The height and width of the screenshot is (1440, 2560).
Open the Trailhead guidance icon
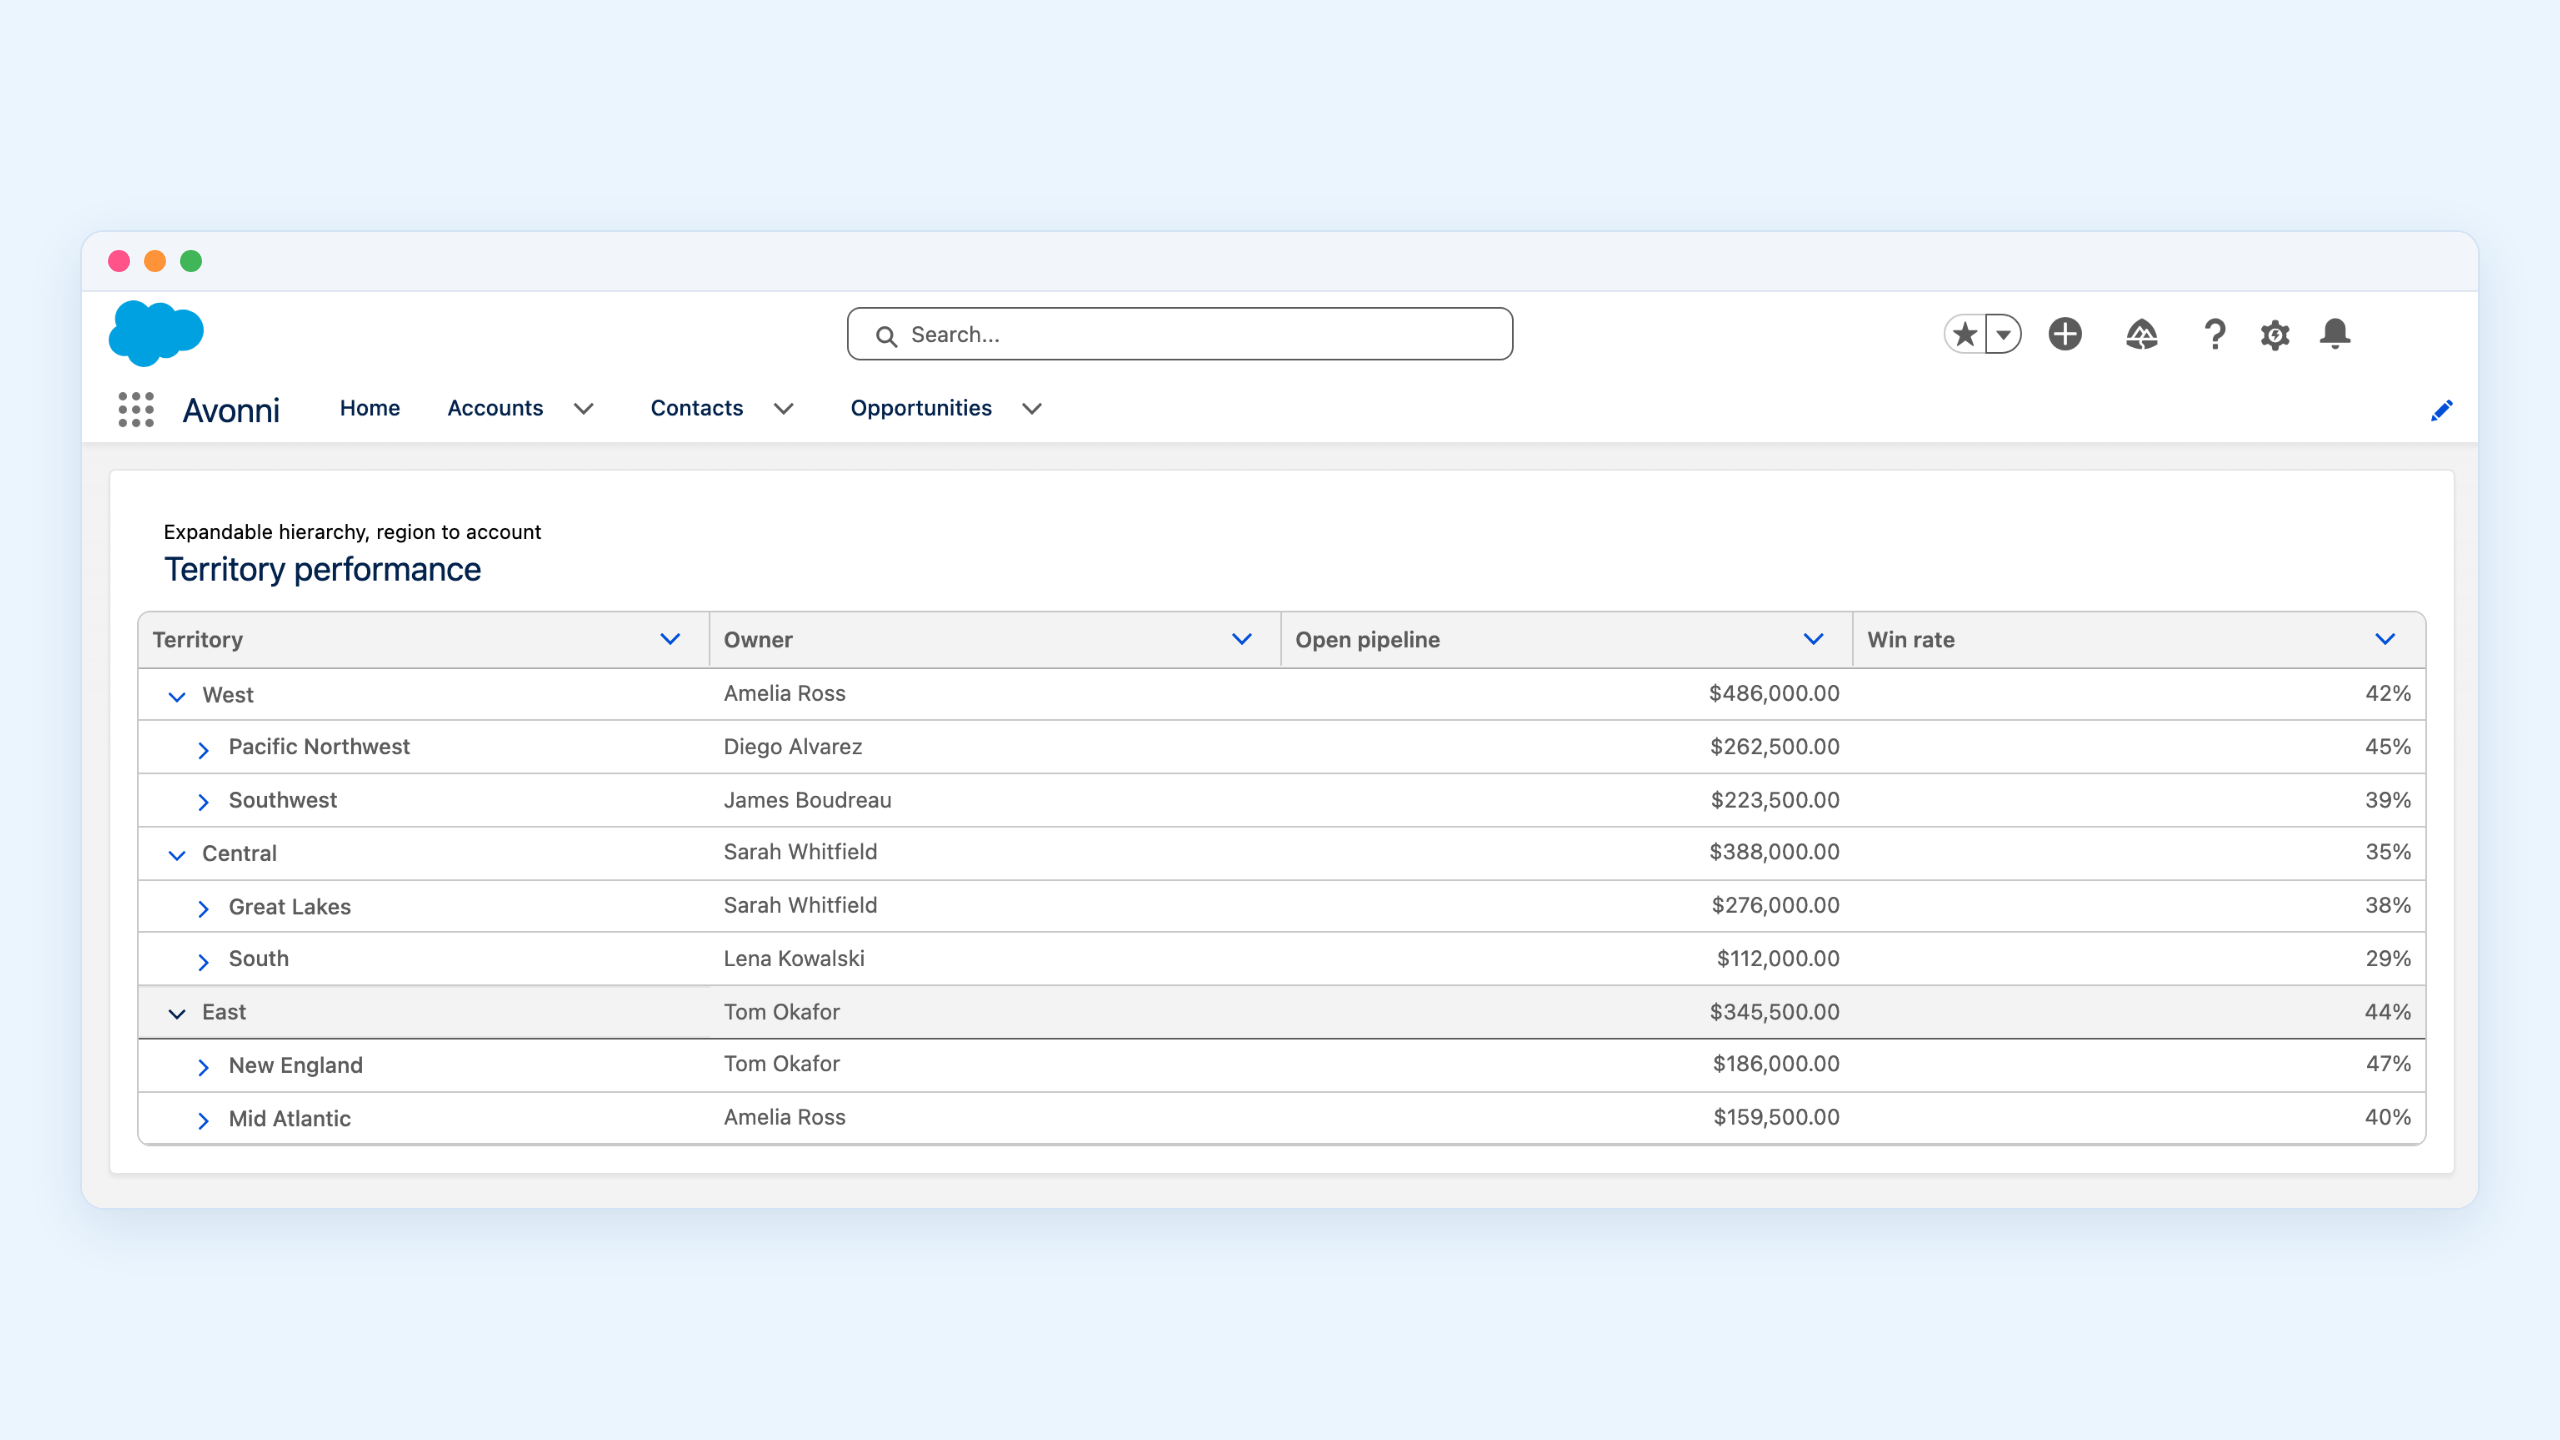pos(2141,334)
